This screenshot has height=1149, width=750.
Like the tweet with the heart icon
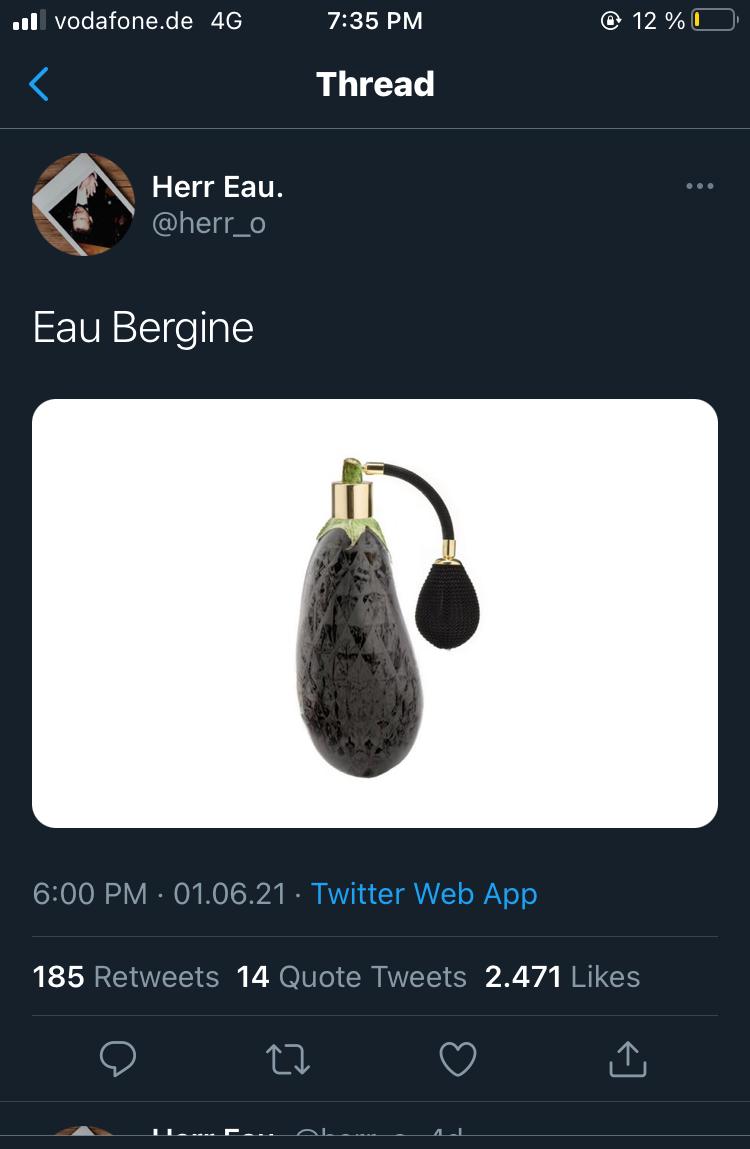[458, 1059]
